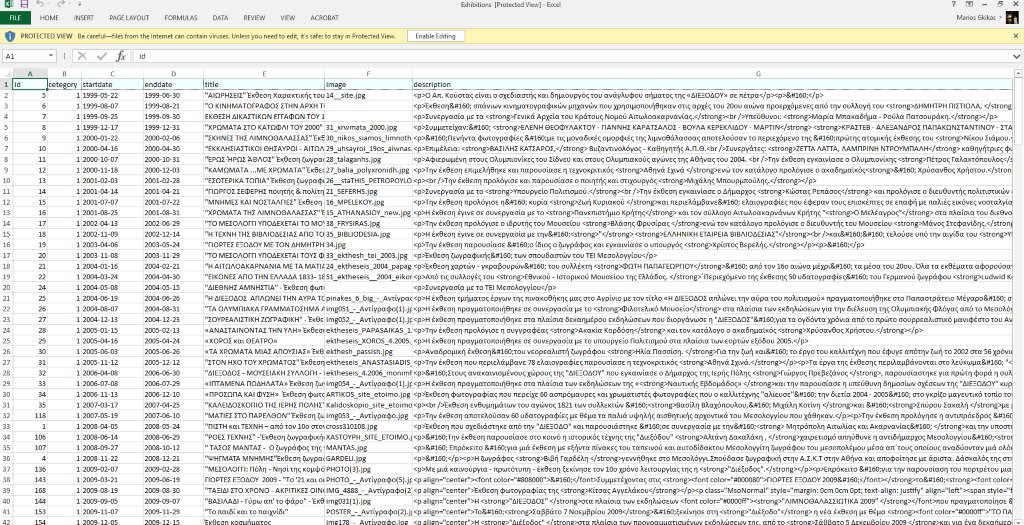Click the Redo arrow icon

tap(60, 5)
